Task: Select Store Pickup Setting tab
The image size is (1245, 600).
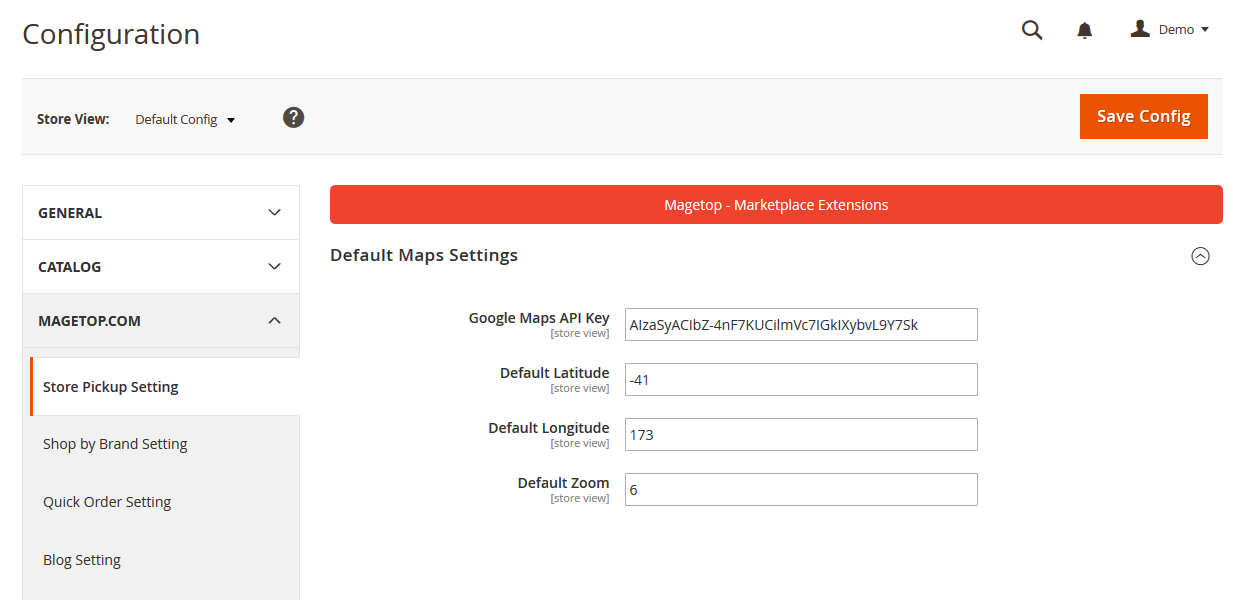Action: (111, 387)
